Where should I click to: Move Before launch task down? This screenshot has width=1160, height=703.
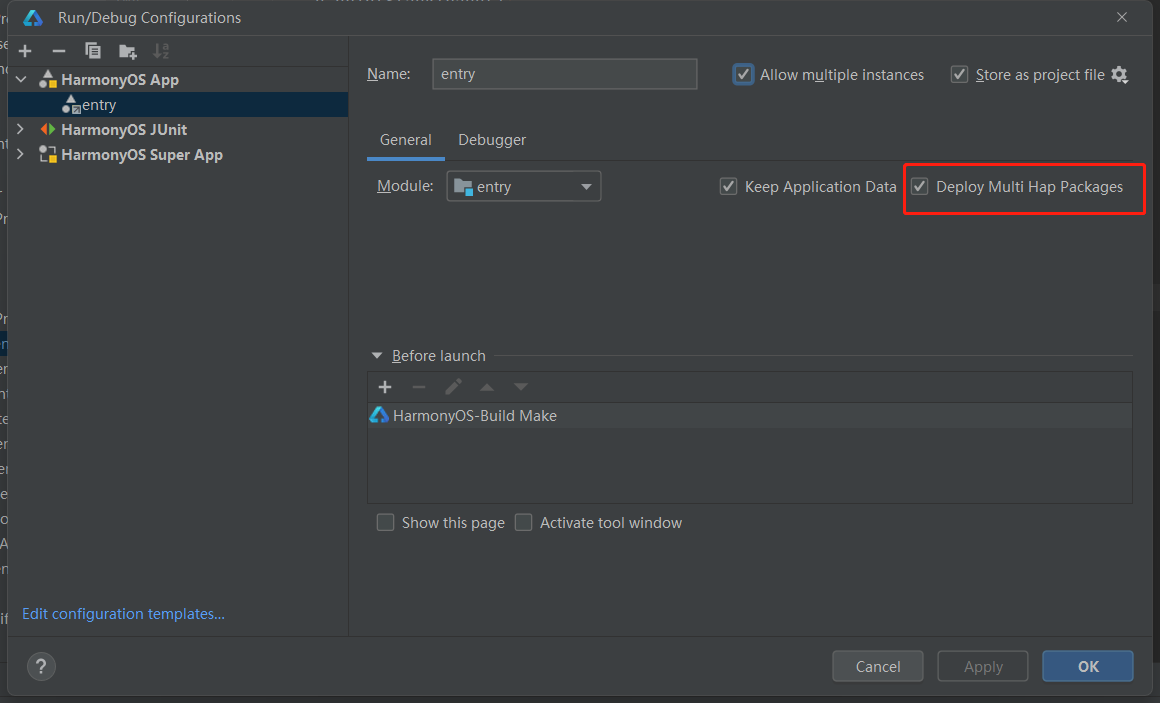(521, 387)
